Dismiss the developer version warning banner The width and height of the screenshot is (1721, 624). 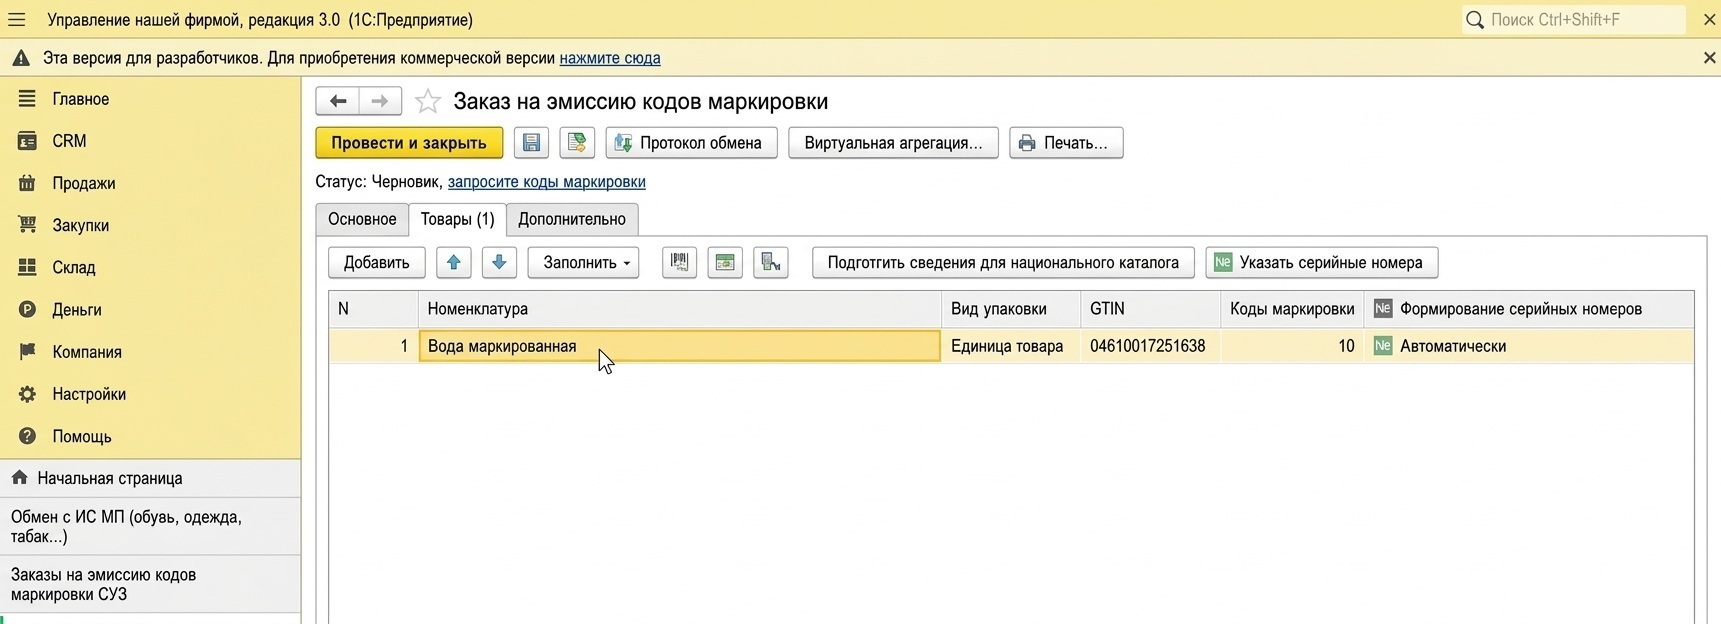coord(1709,58)
